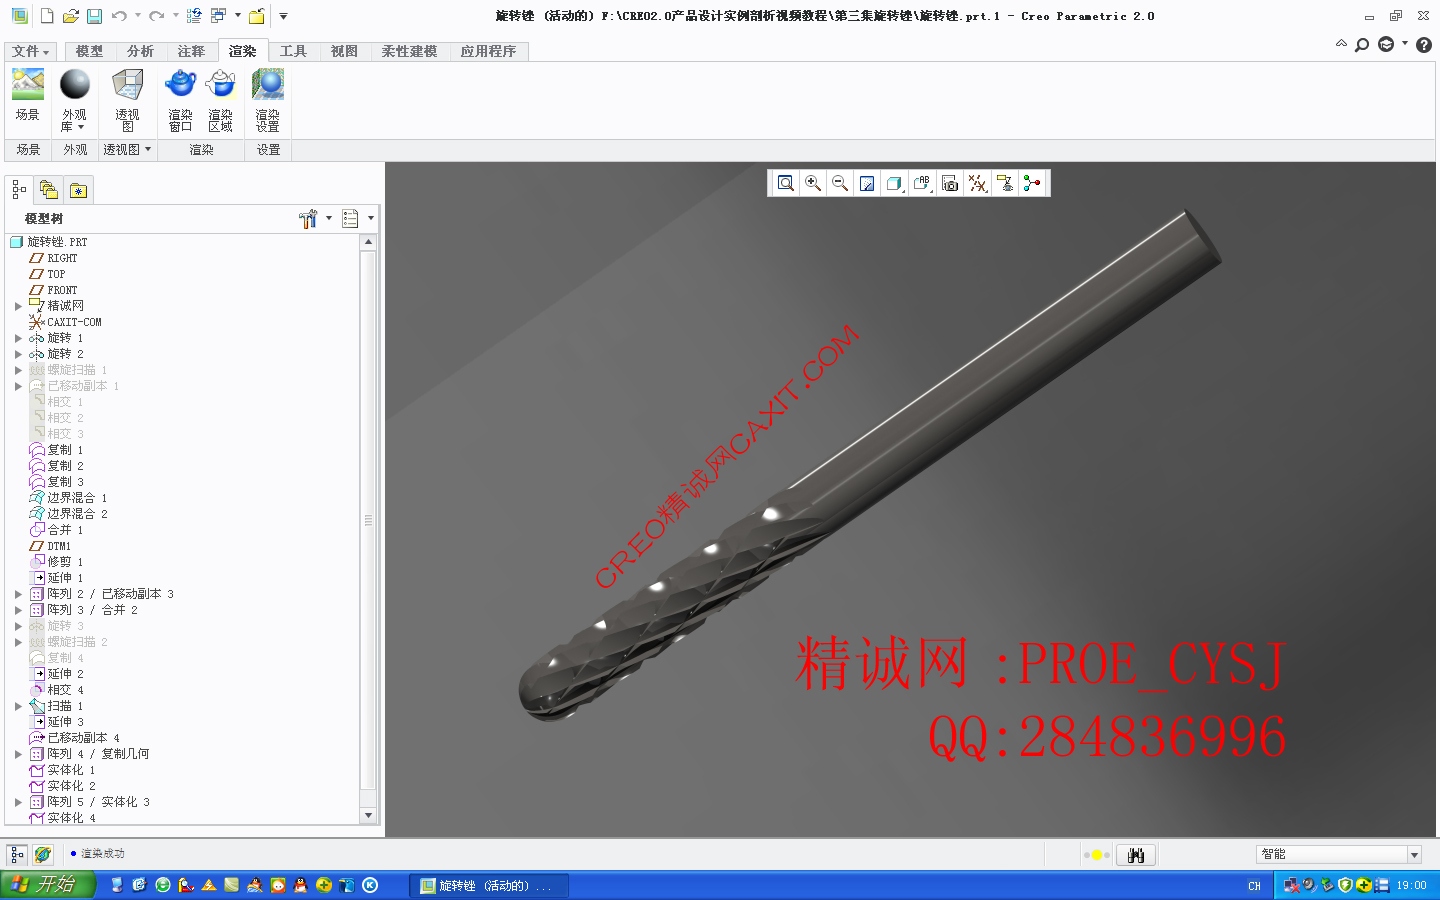The height and width of the screenshot is (900, 1440).
Task: Click the New file icon
Action: coord(47,16)
